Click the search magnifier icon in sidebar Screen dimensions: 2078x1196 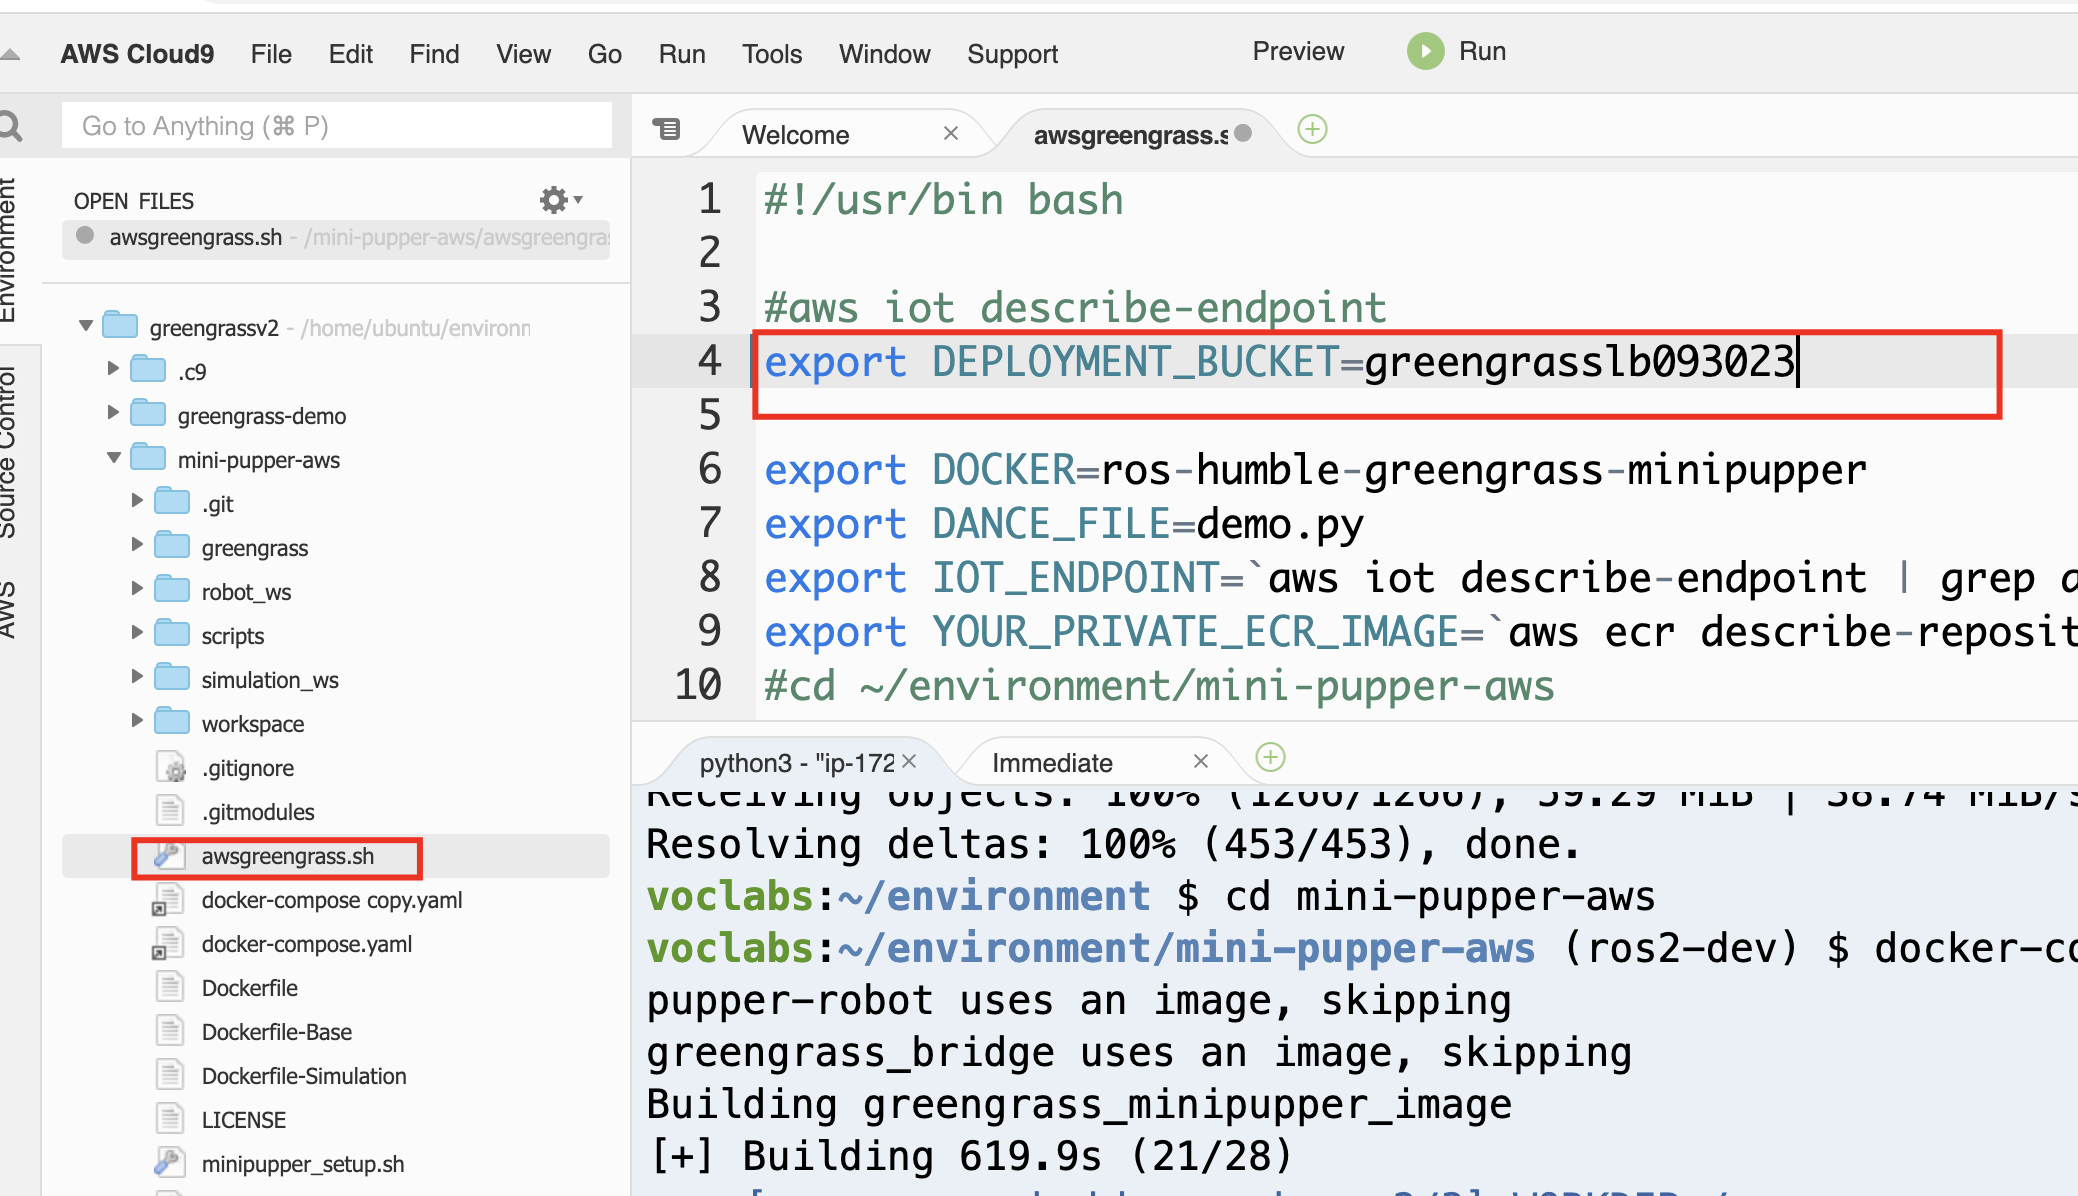pyautogui.click(x=10, y=126)
